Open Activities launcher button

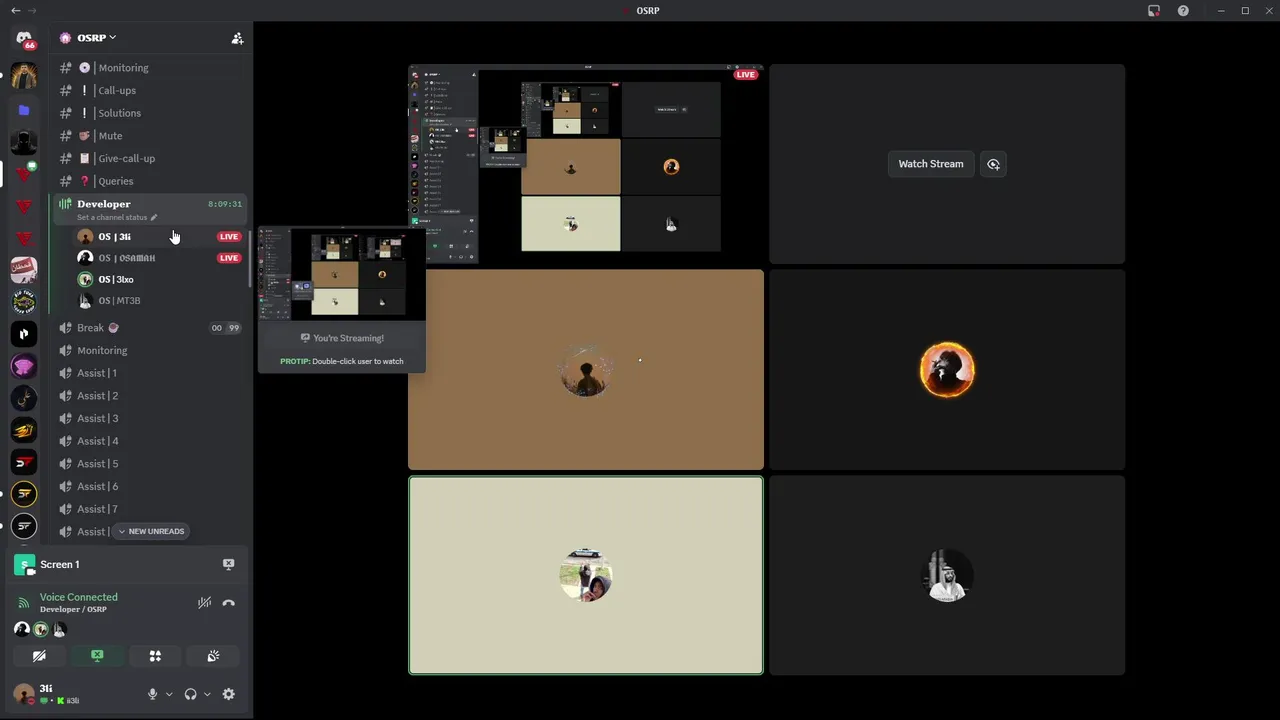[x=155, y=656]
